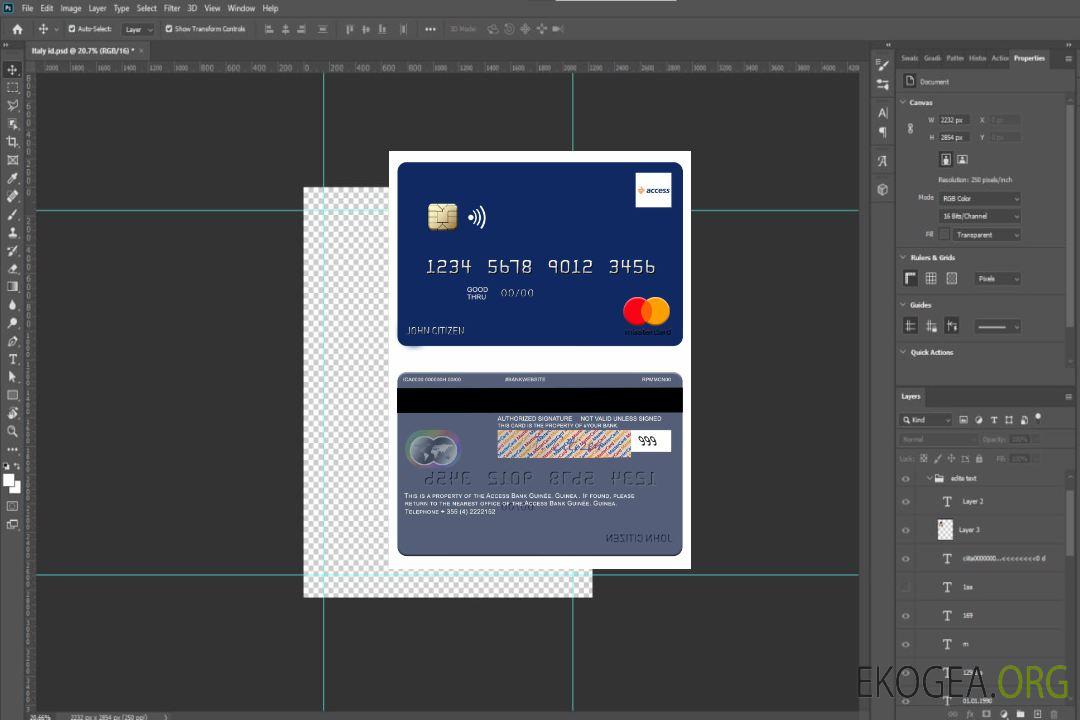1080x720 pixels.
Task: Select the Zoom tool
Action: click(12, 431)
